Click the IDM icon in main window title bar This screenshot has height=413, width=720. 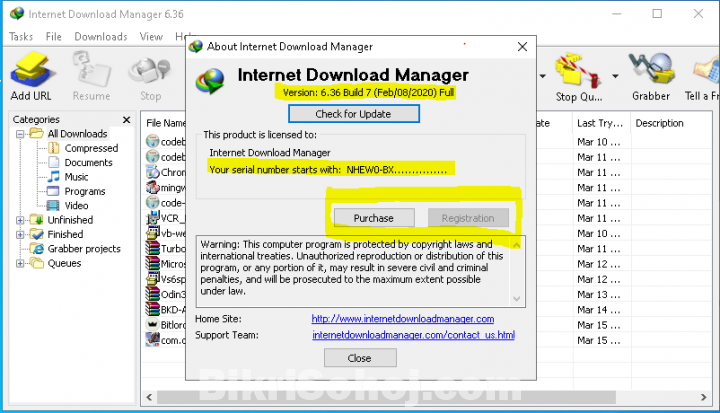[x=17, y=14]
